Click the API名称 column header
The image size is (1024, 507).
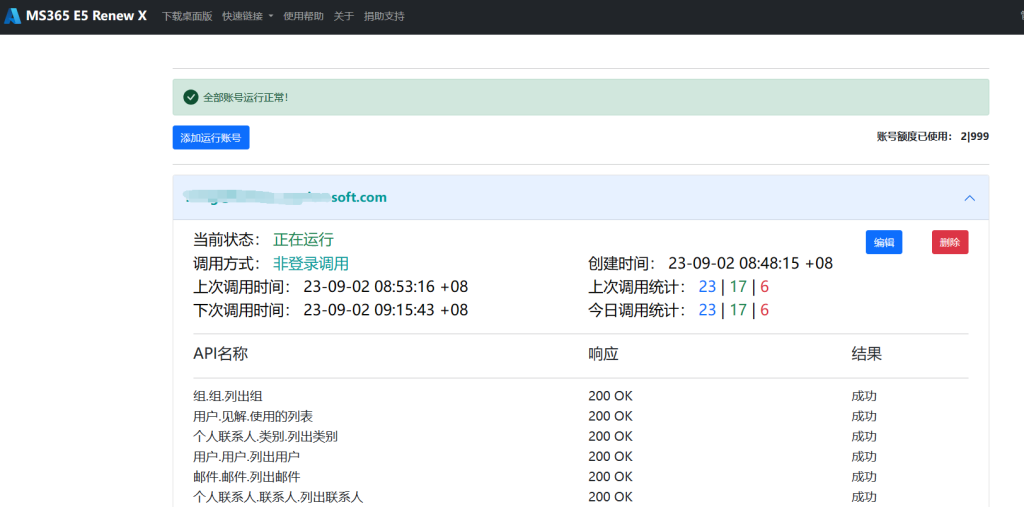click(221, 354)
